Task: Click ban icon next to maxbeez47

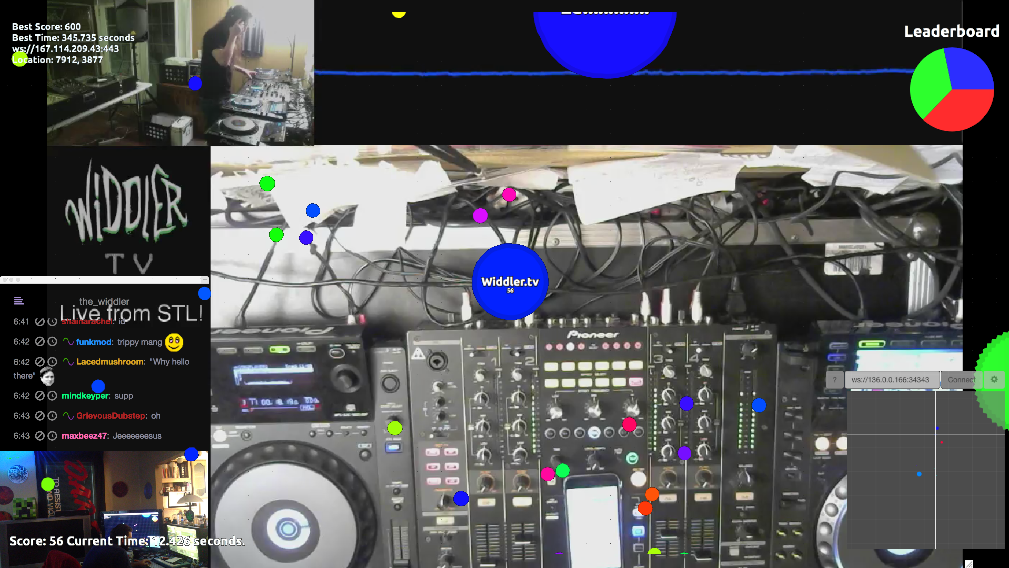Action: click(40, 435)
